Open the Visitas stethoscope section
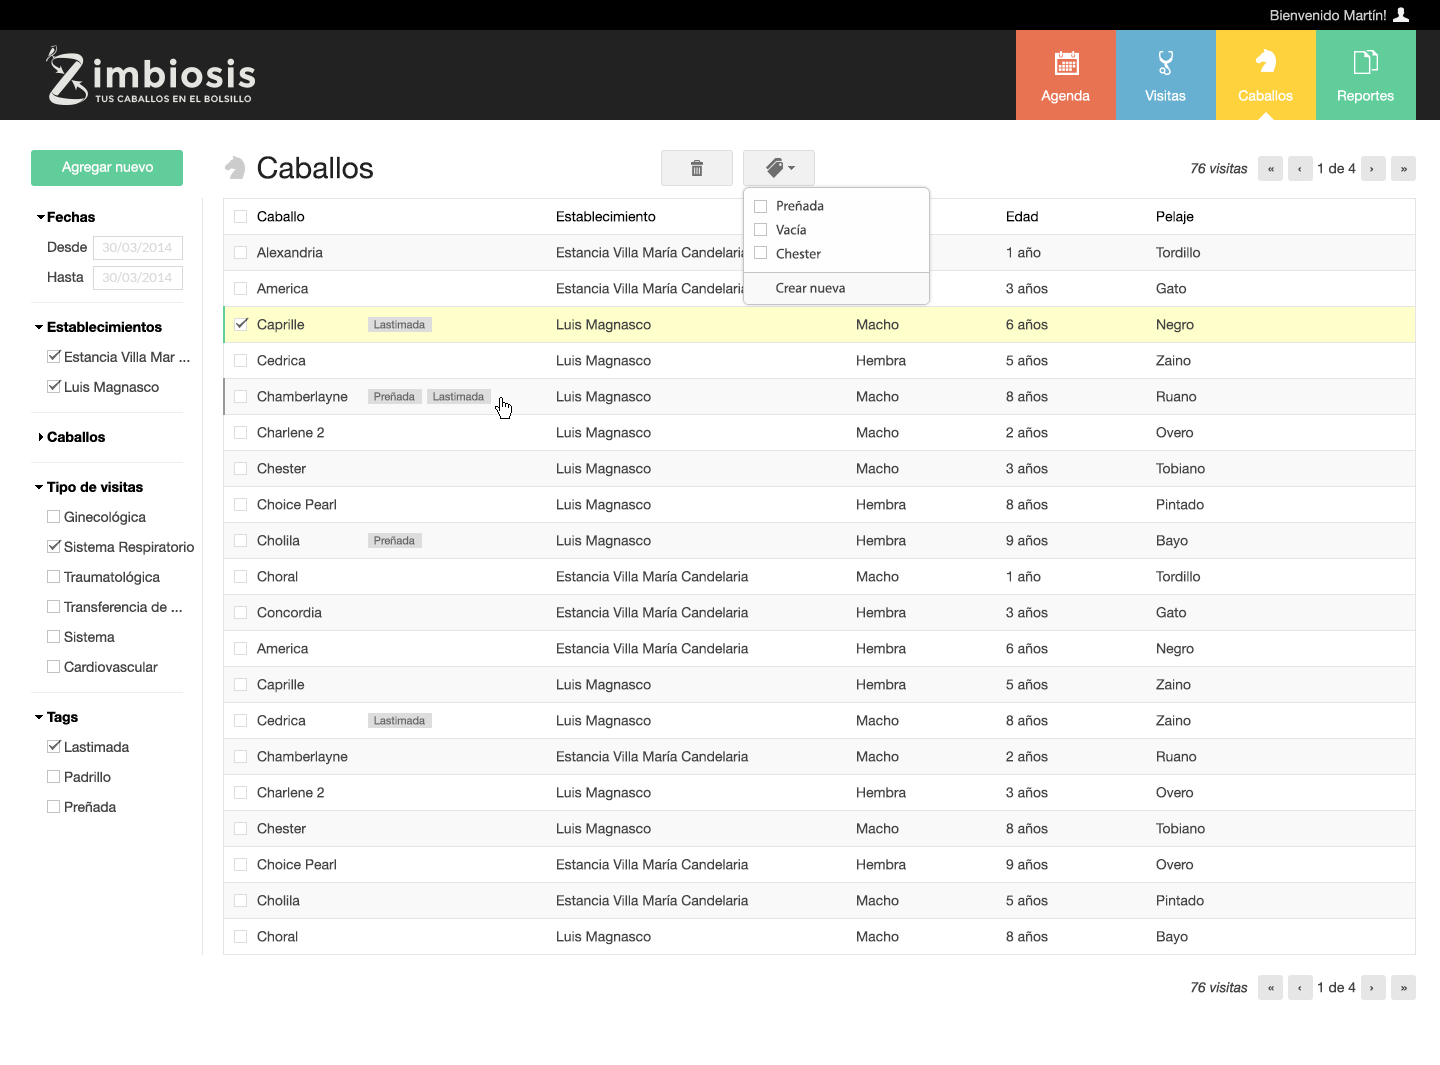This screenshot has width=1440, height=1065. tap(1165, 75)
